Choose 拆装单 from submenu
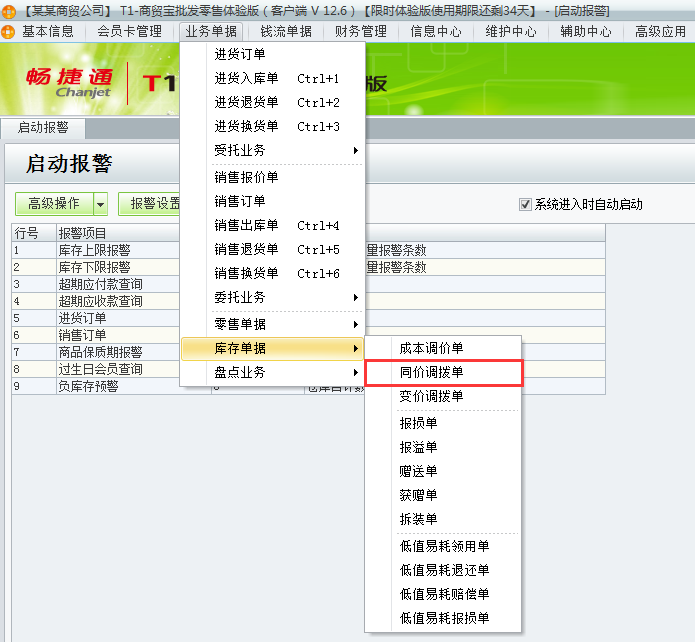 [x=443, y=519]
